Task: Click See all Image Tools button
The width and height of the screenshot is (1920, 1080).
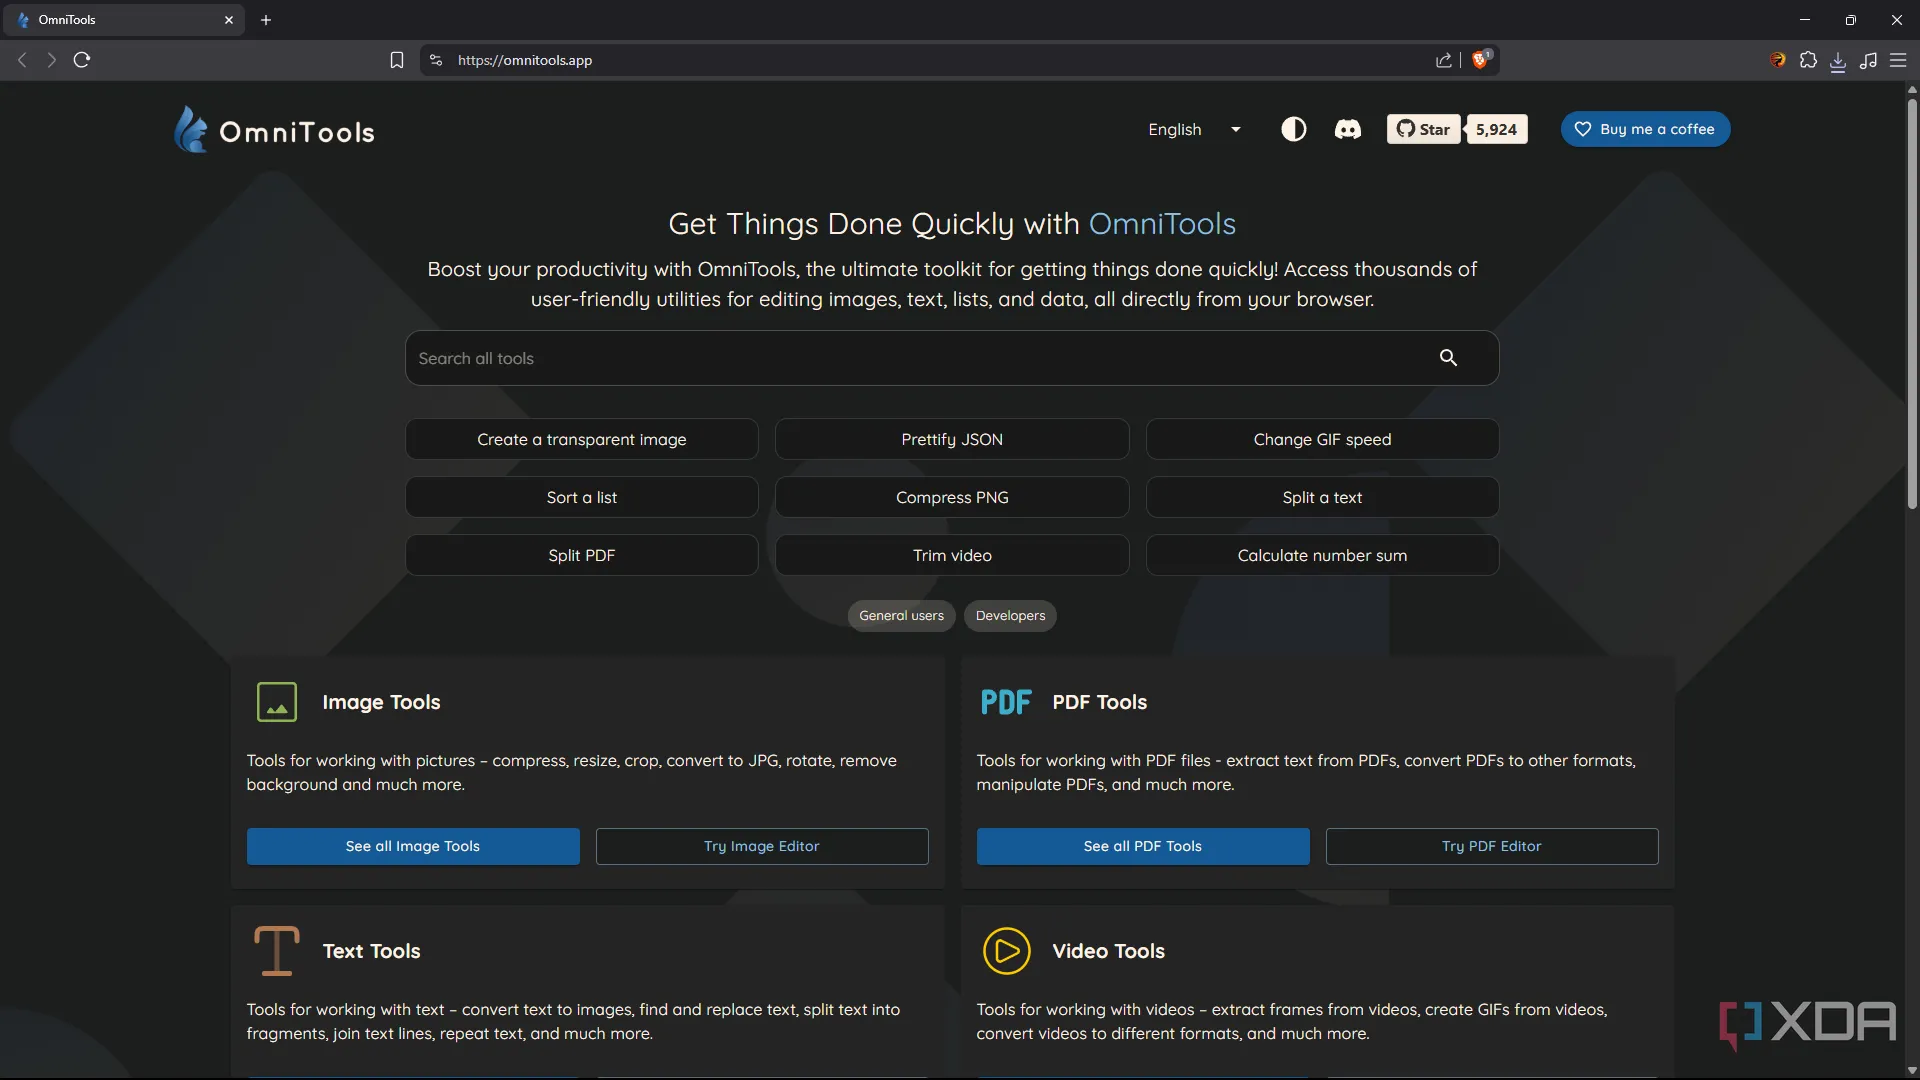Action: pyautogui.click(x=413, y=846)
